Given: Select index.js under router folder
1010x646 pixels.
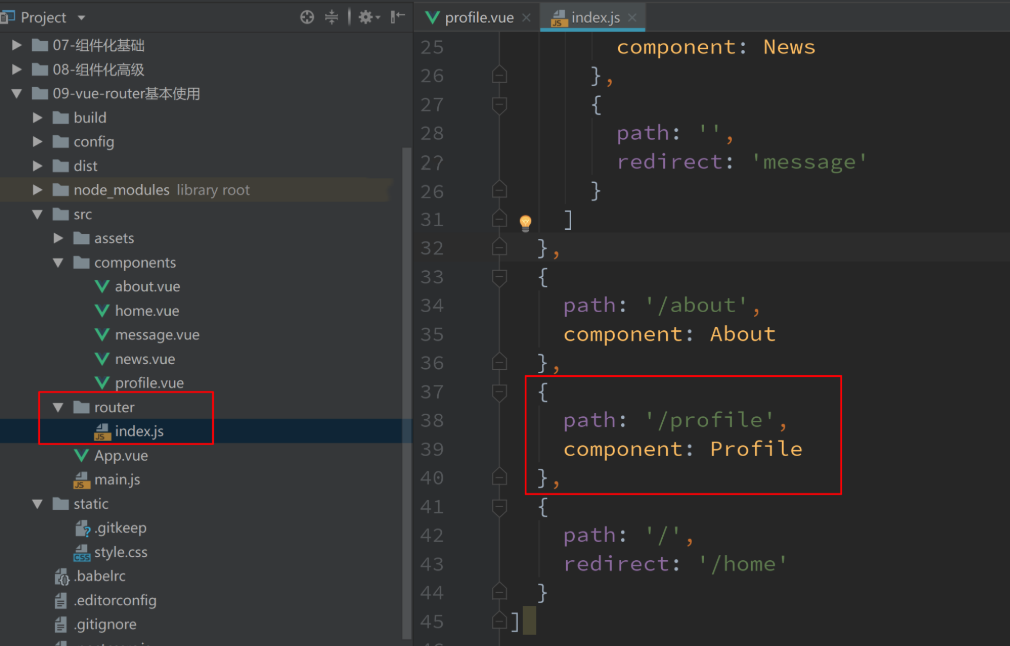Looking at the screenshot, I should pyautogui.click(x=139, y=431).
